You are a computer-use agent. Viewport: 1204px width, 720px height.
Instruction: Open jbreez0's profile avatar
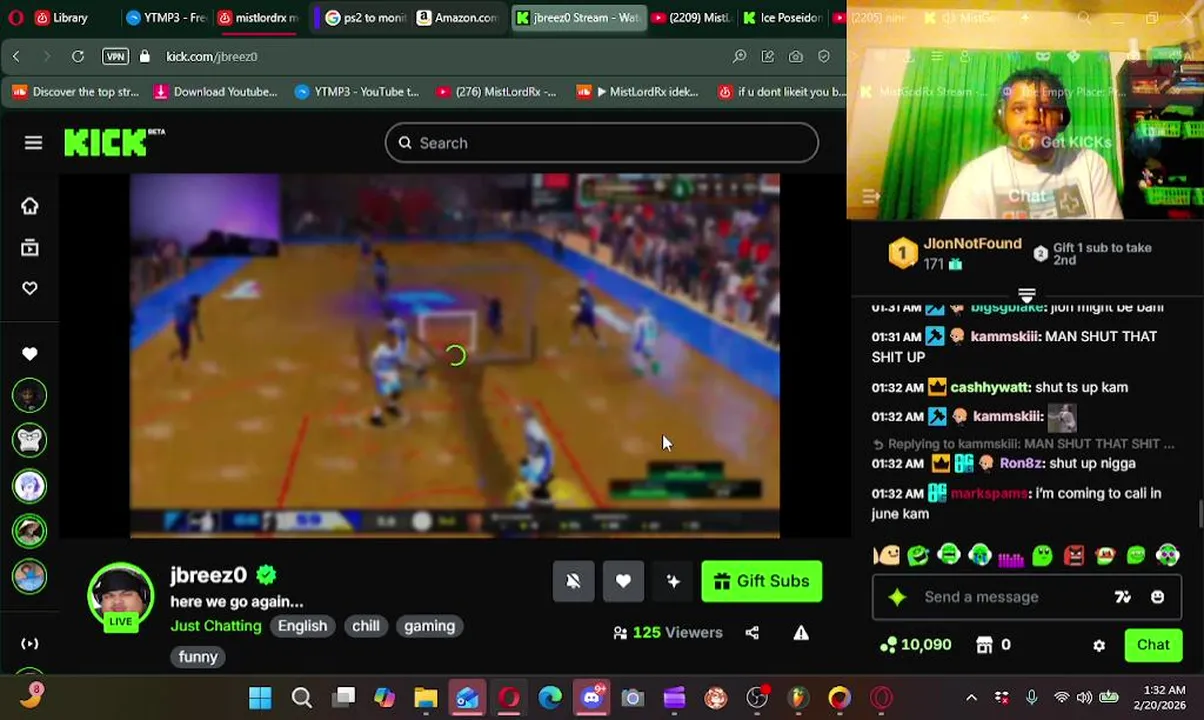pyautogui.click(x=121, y=597)
